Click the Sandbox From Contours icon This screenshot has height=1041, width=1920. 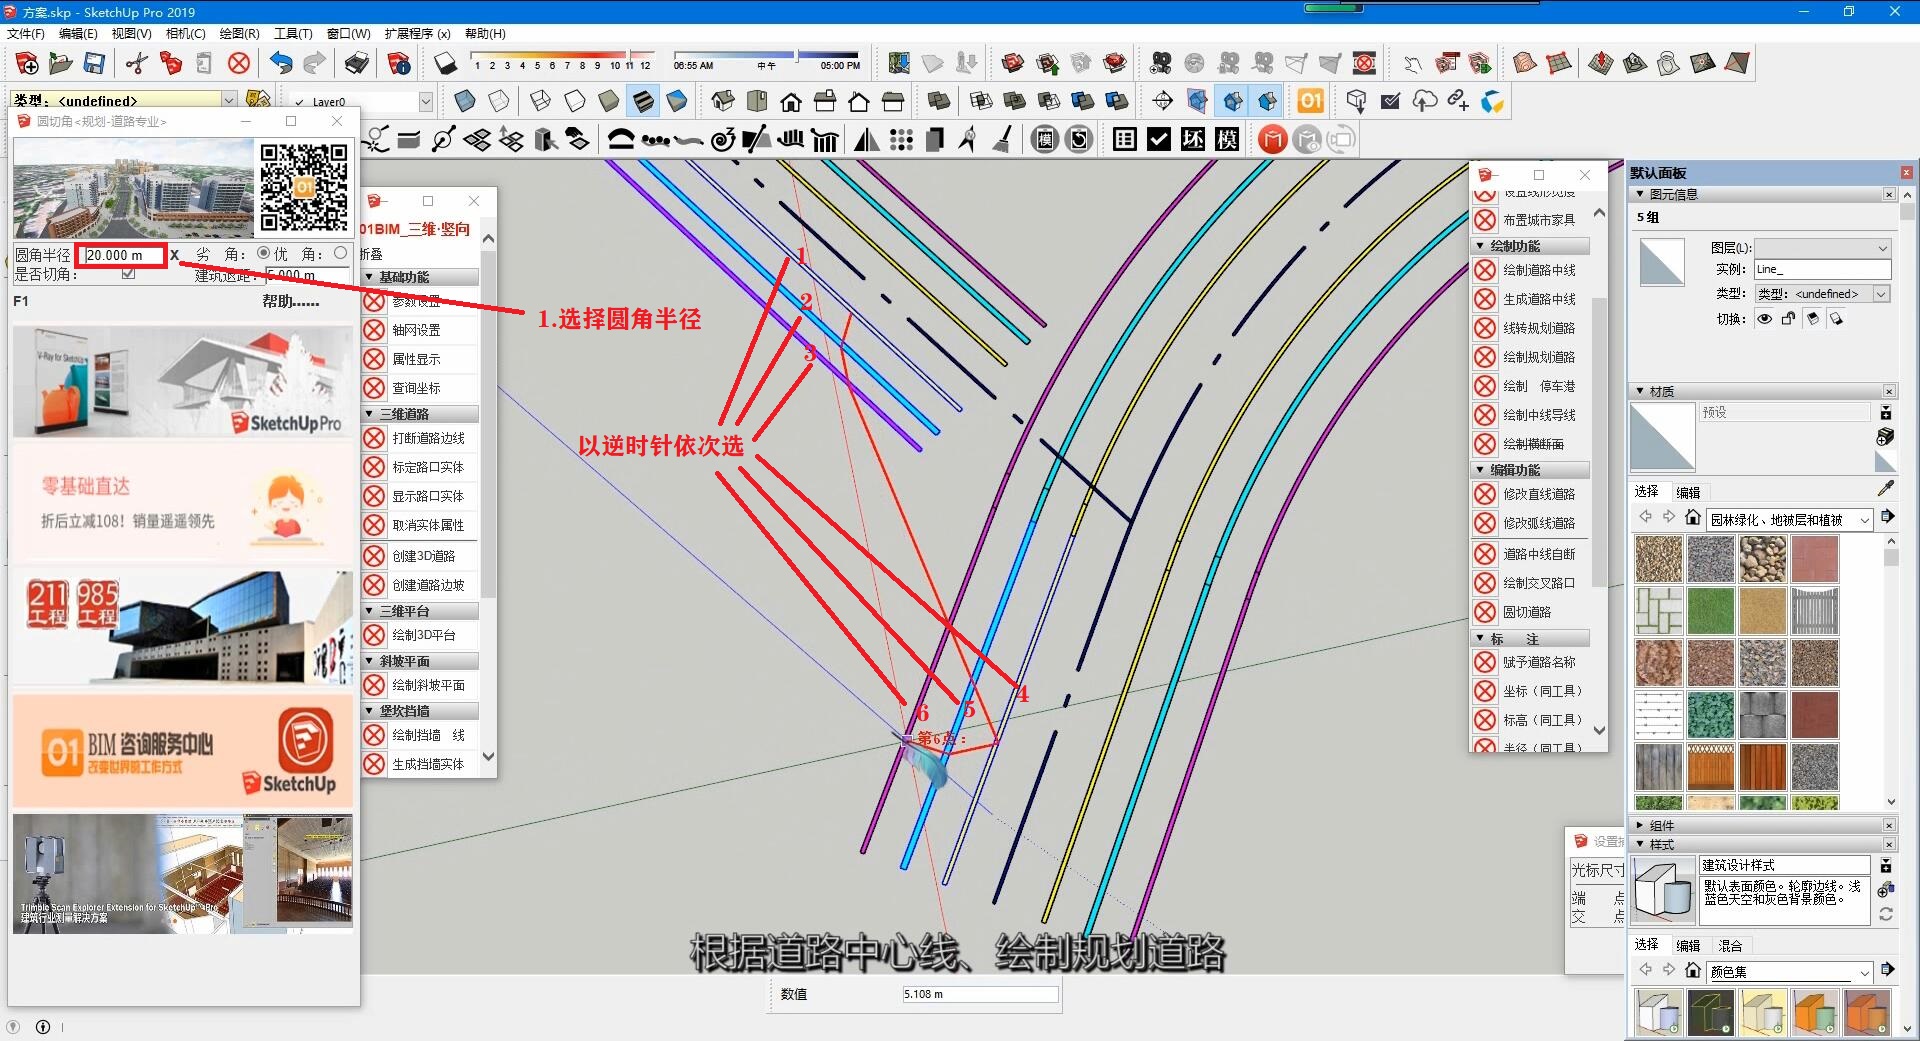click(1524, 64)
